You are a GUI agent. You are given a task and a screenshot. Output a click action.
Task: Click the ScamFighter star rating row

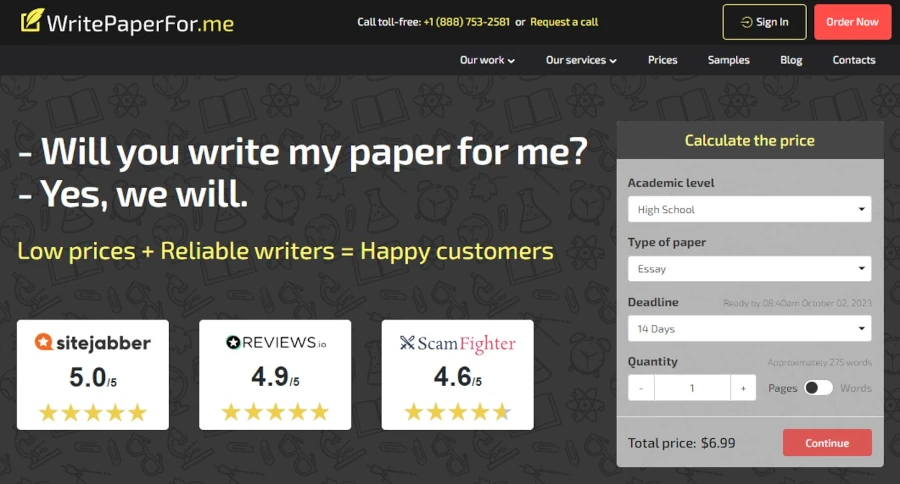pyautogui.click(x=457, y=412)
